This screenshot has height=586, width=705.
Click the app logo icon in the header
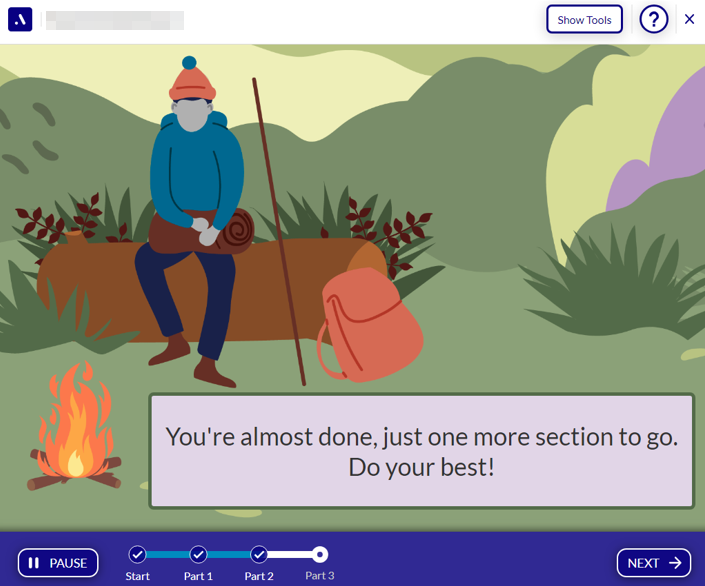(20, 19)
